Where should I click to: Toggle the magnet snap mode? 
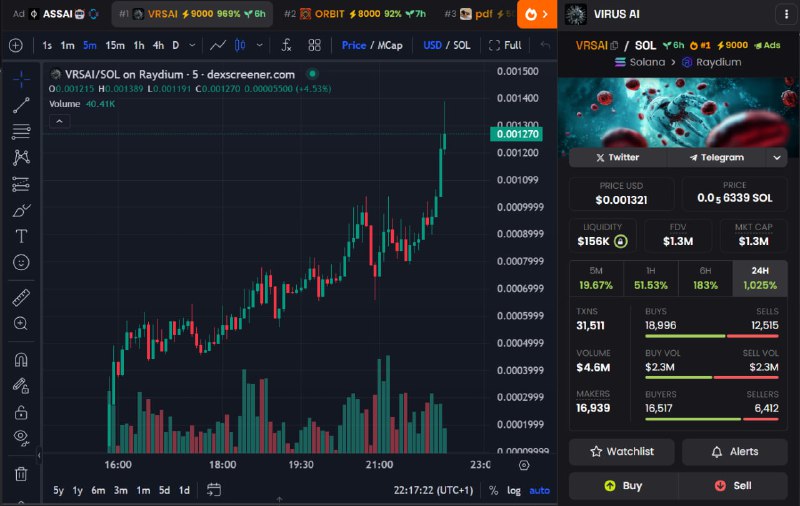click(21, 360)
